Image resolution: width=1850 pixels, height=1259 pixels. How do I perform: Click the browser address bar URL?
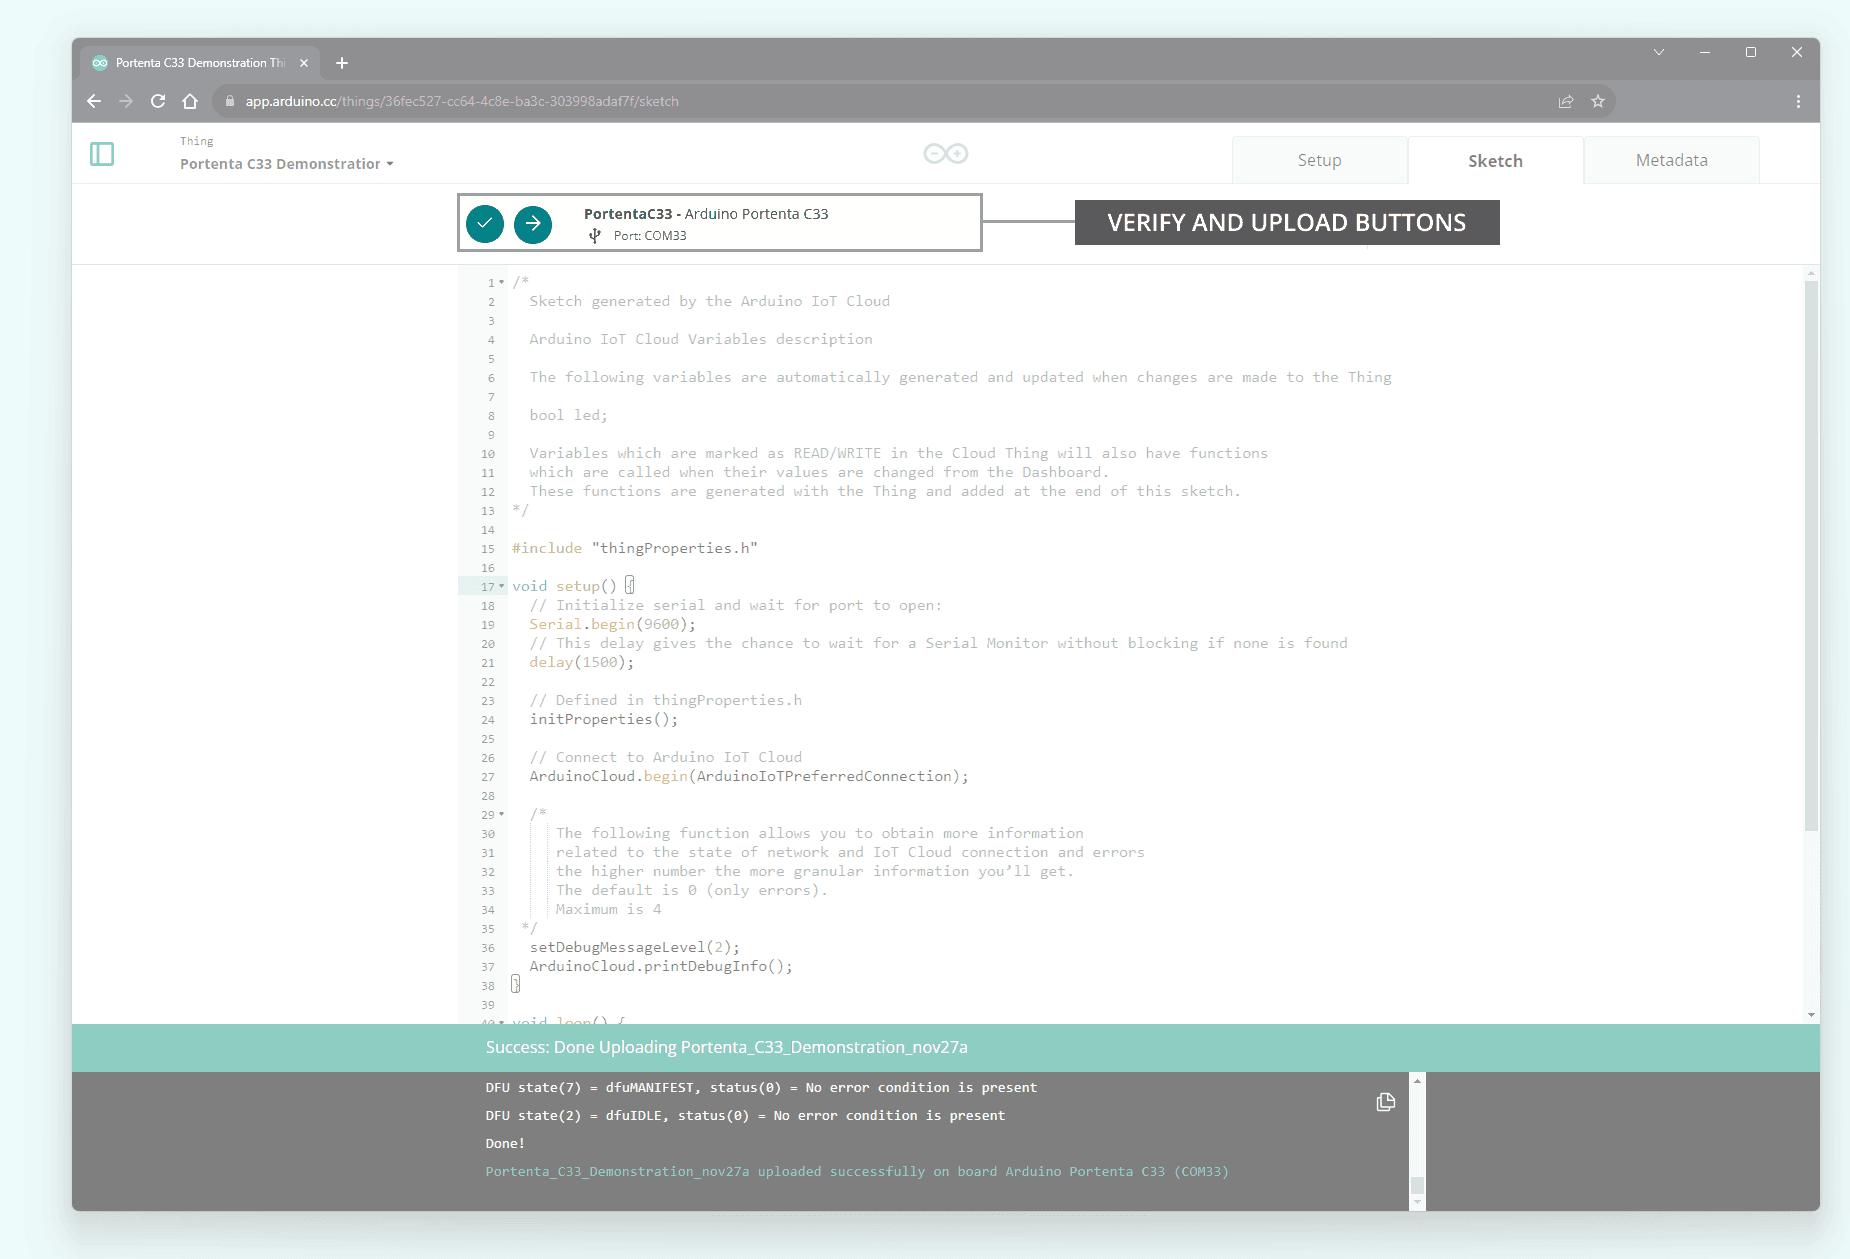(x=460, y=101)
